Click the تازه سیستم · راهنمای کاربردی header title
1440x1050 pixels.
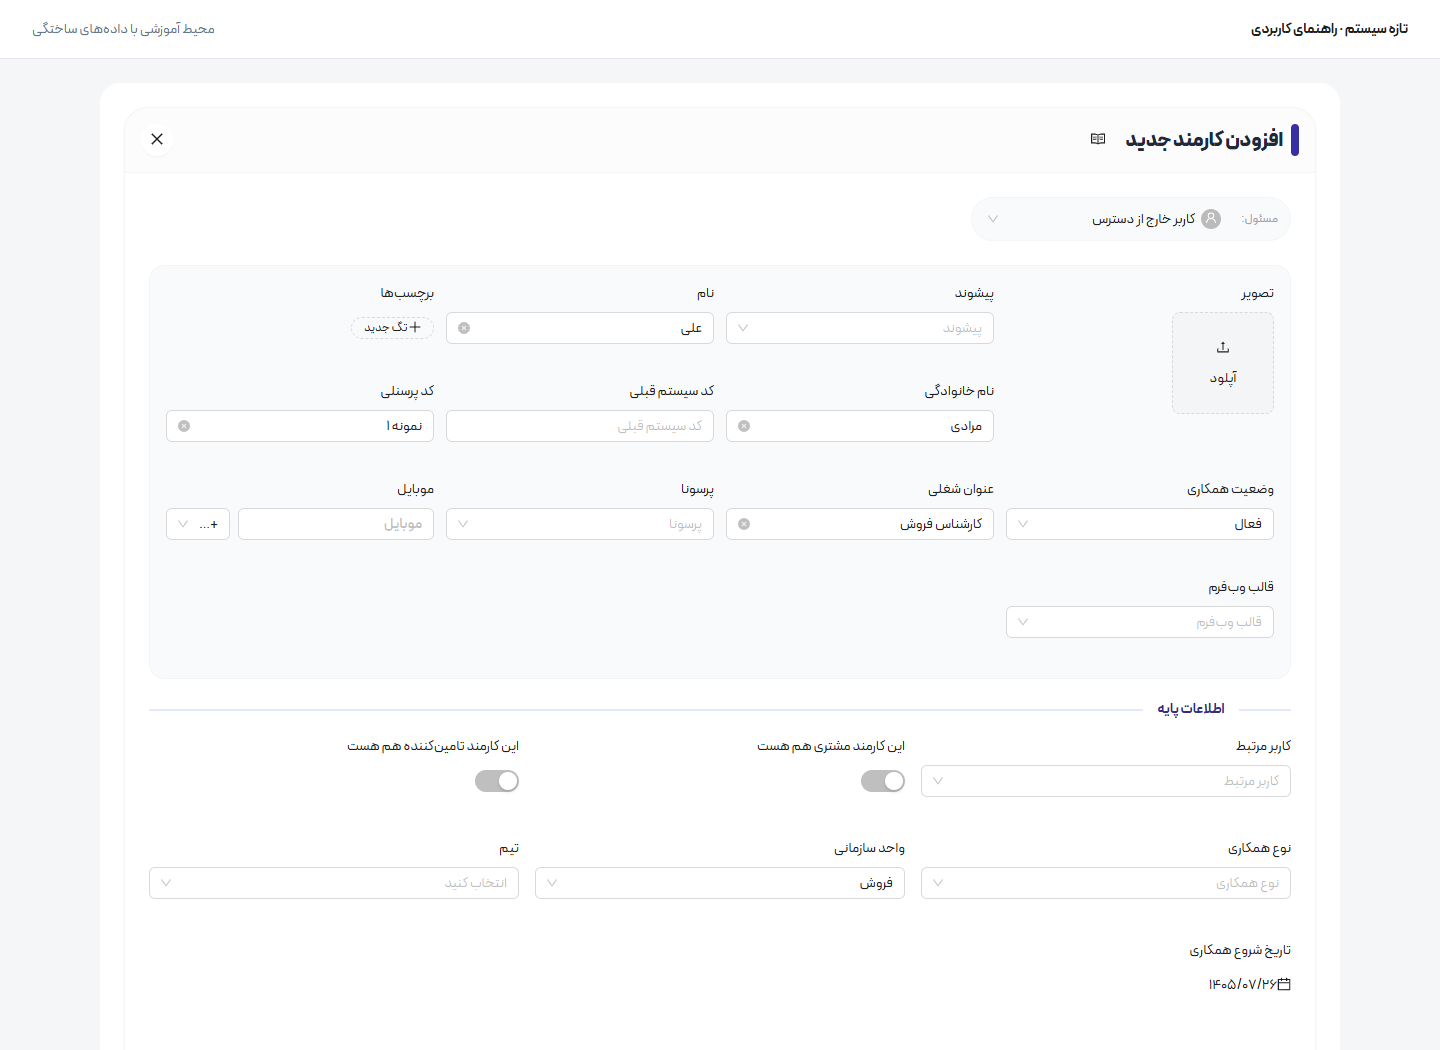coord(1329,29)
